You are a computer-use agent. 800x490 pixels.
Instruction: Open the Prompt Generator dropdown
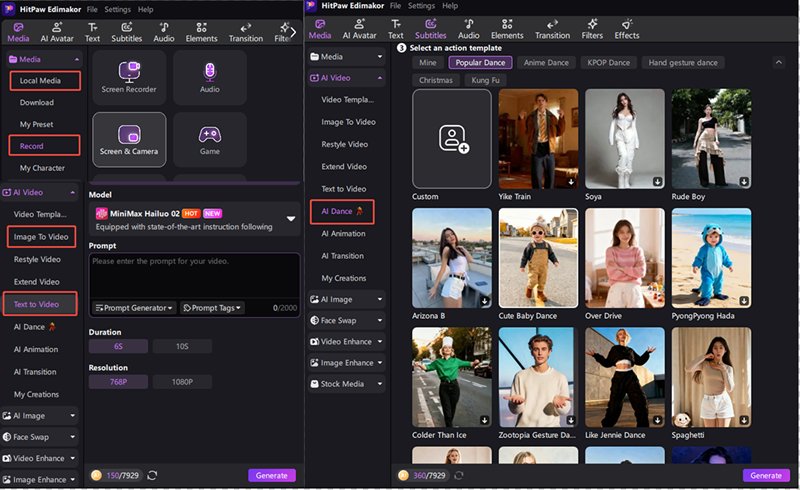(135, 308)
